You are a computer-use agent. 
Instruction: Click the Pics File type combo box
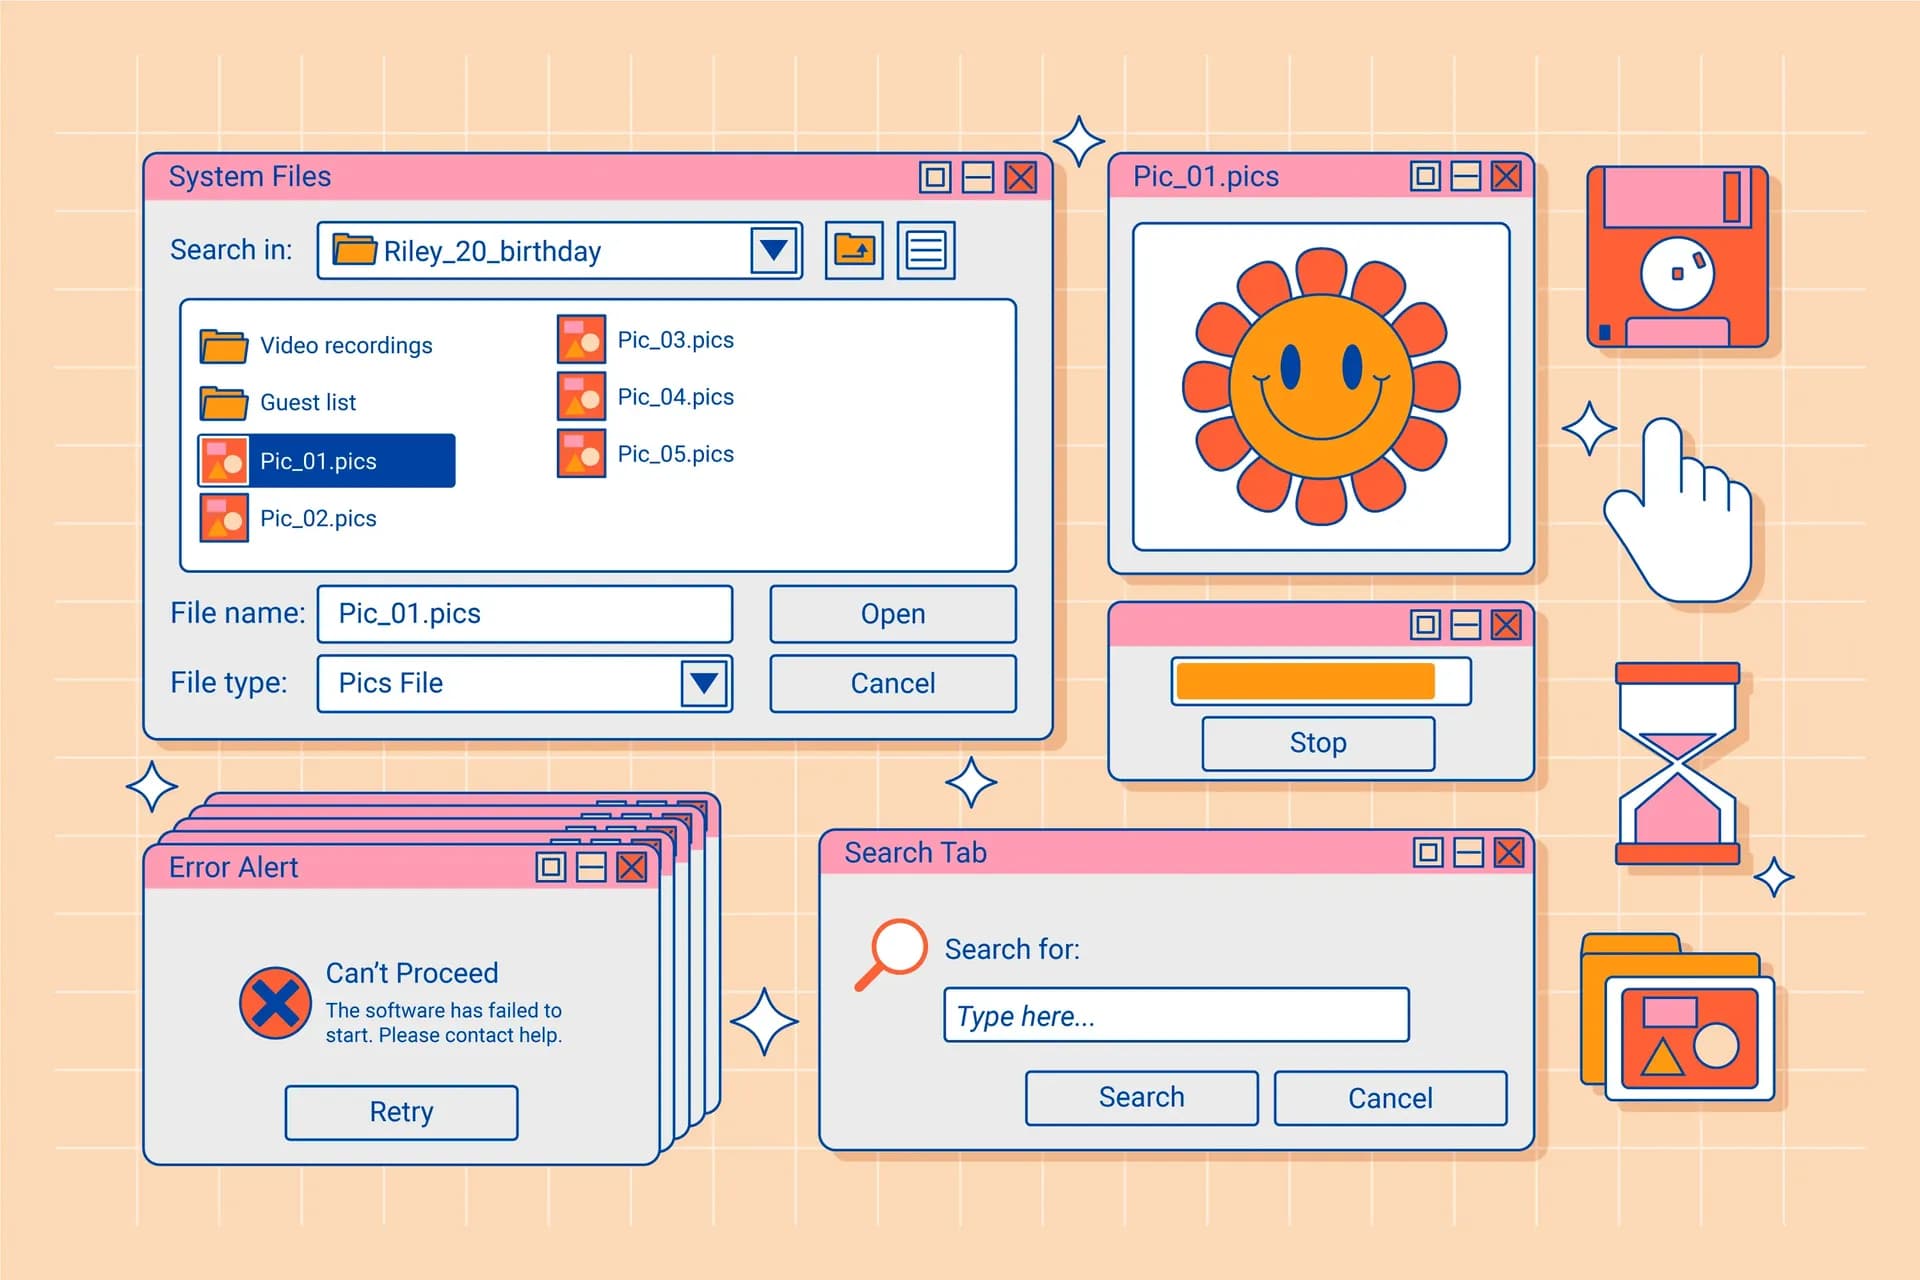point(525,684)
